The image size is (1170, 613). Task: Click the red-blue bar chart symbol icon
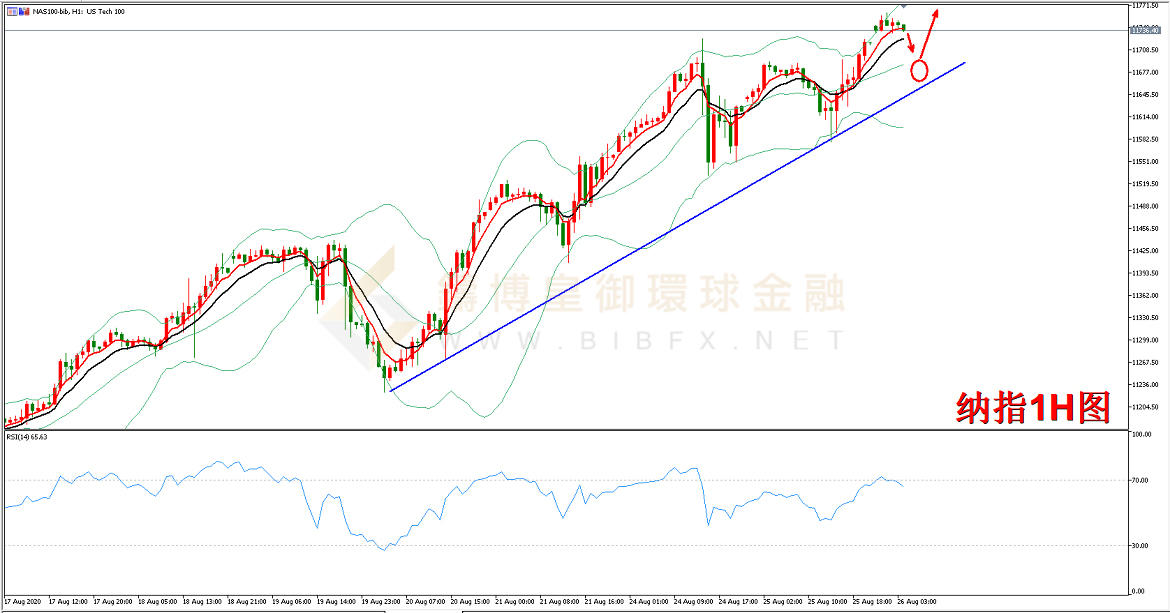point(23,11)
